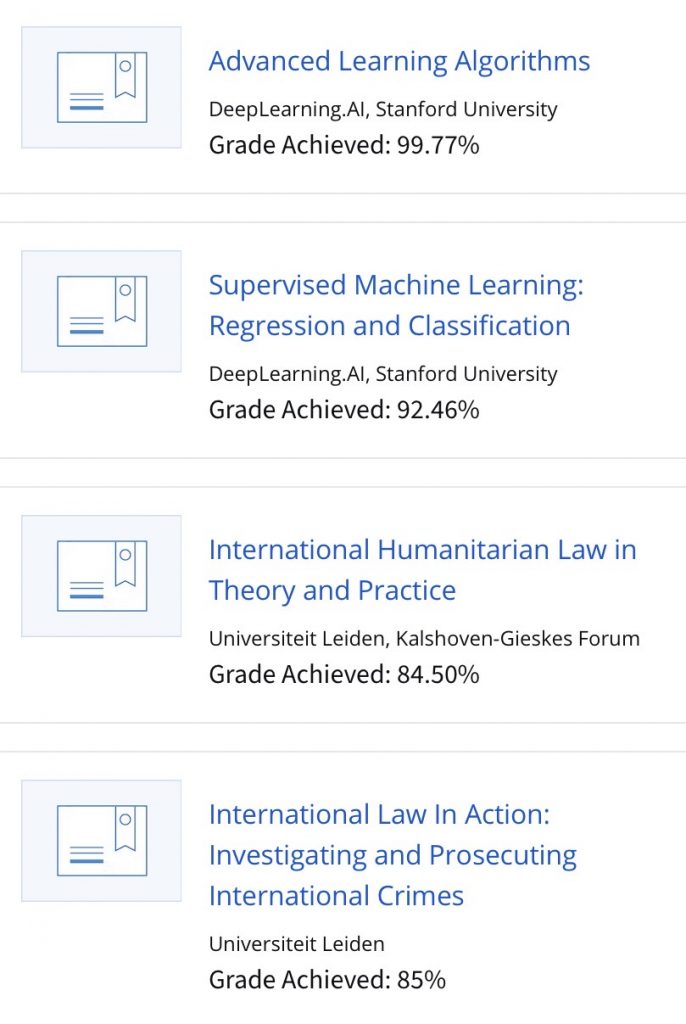The height and width of the screenshot is (1024, 686).
Task: Click the International Law In Action certificate icon
Action: pyautogui.click(x=101, y=840)
